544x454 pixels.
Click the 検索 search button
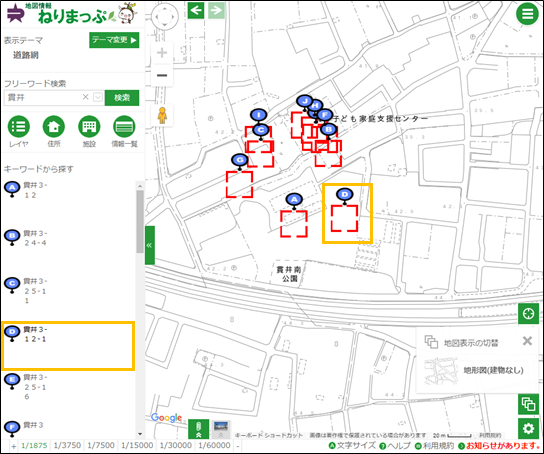[122, 98]
